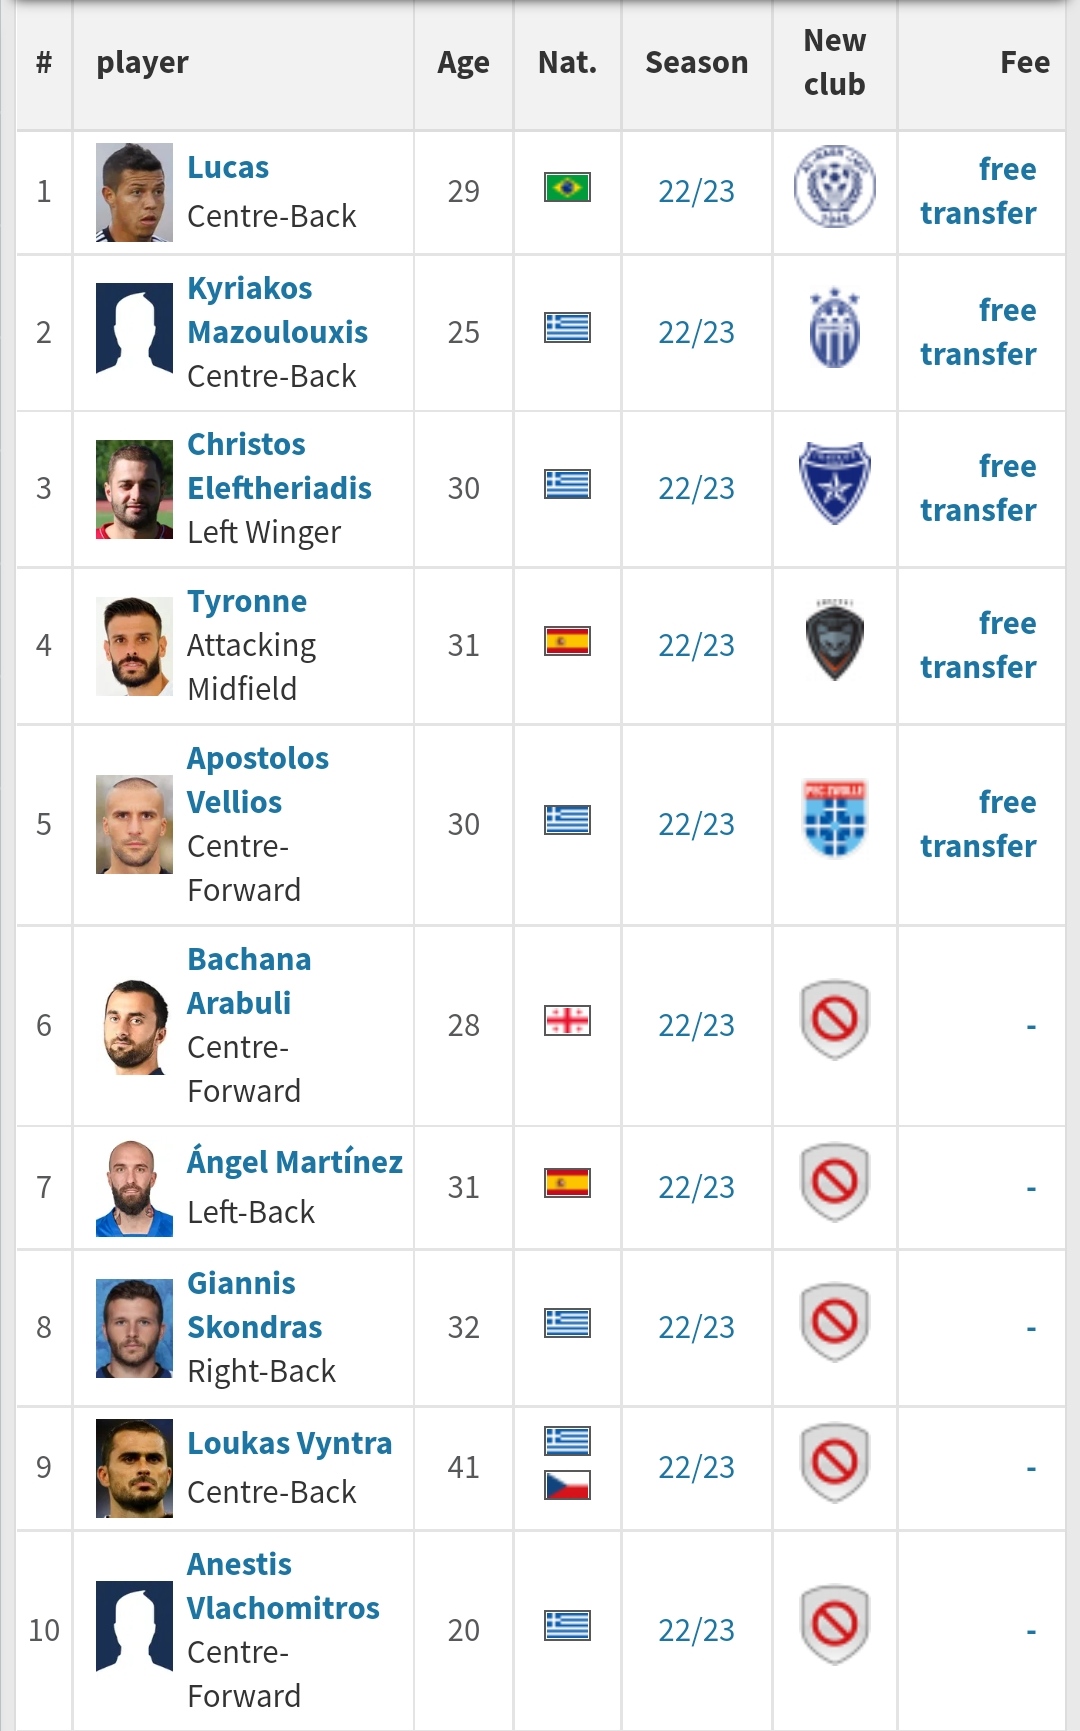Click the no-club icon in Bachana Arabuli row

tap(835, 1020)
